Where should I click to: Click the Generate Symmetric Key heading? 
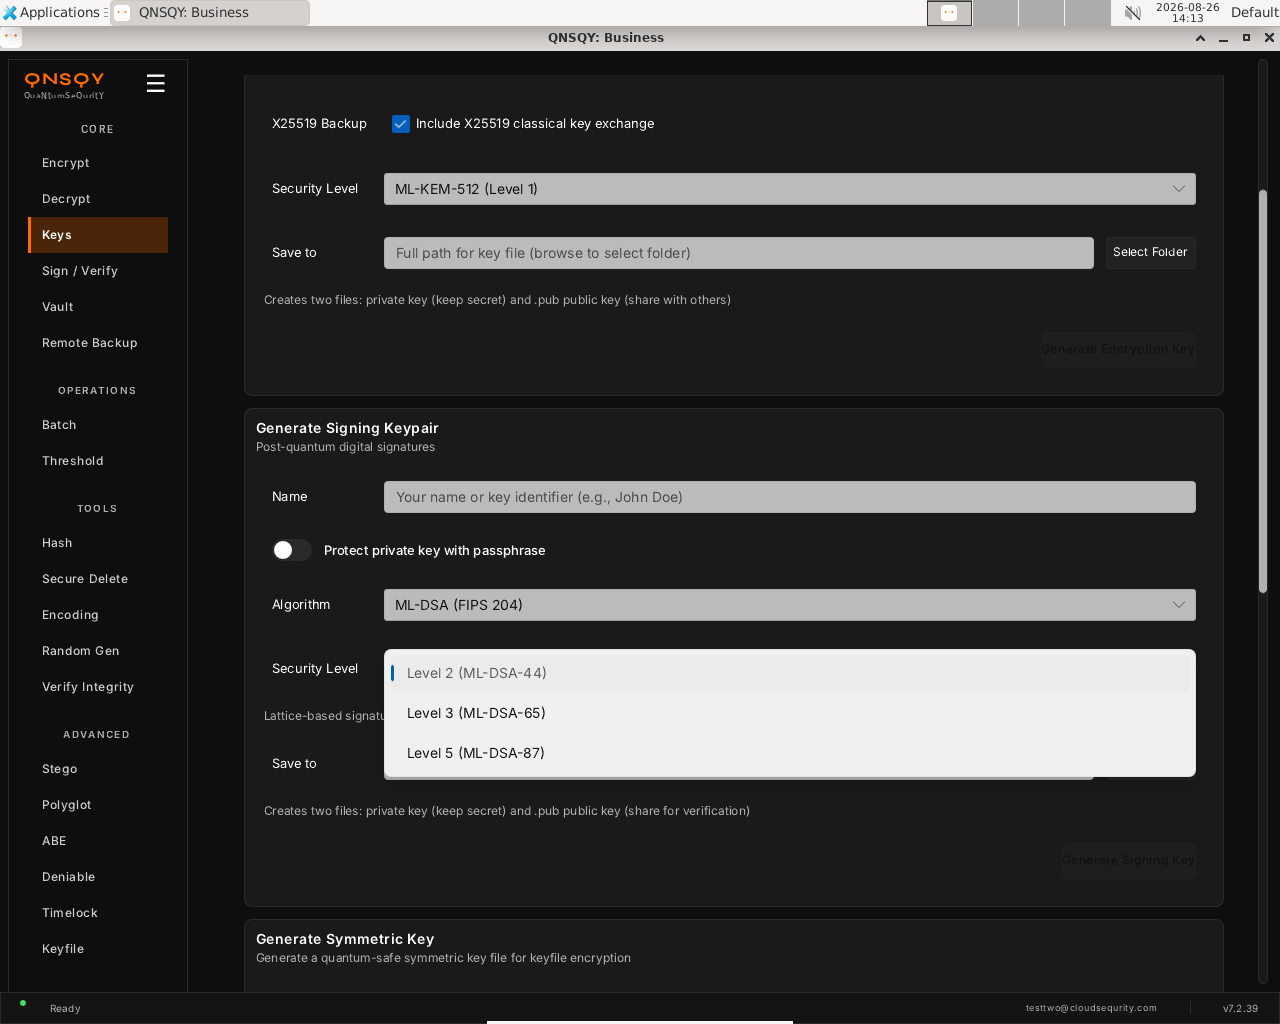345,939
